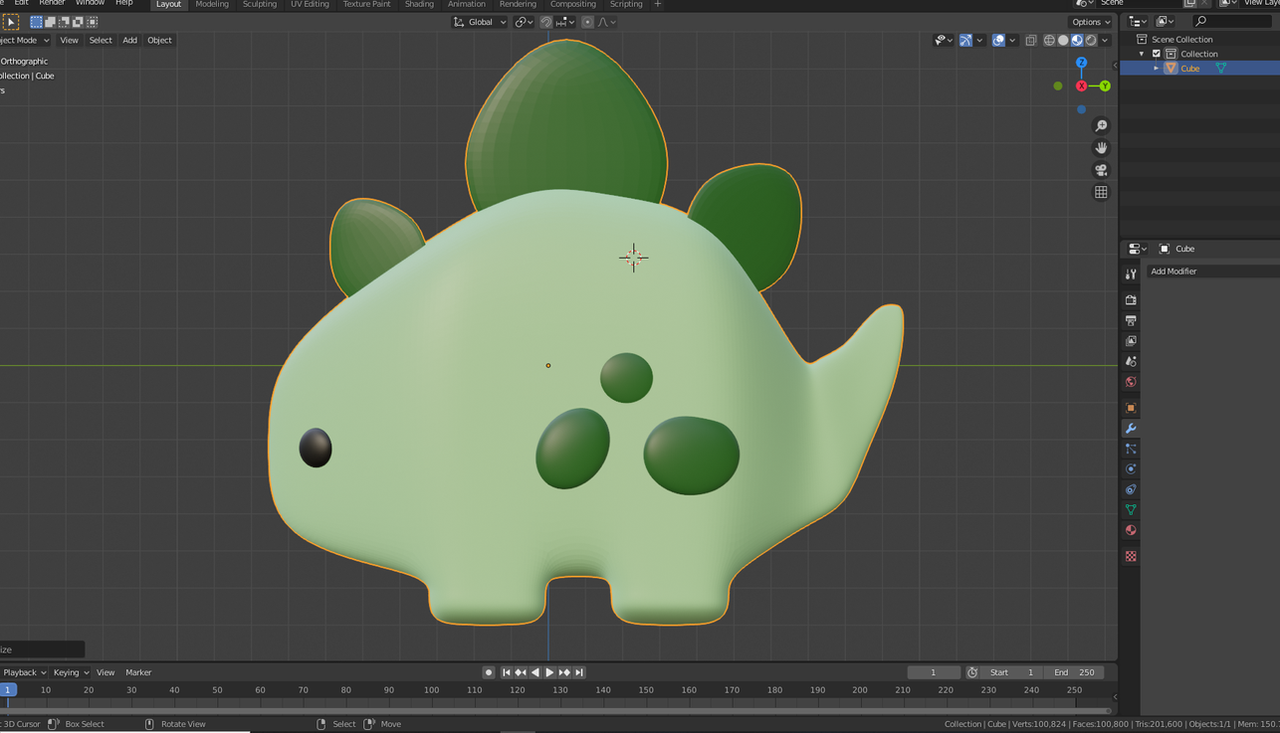Switch to Material Preview viewport shading
The height and width of the screenshot is (733, 1280).
pyautogui.click(x=1077, y=40)
